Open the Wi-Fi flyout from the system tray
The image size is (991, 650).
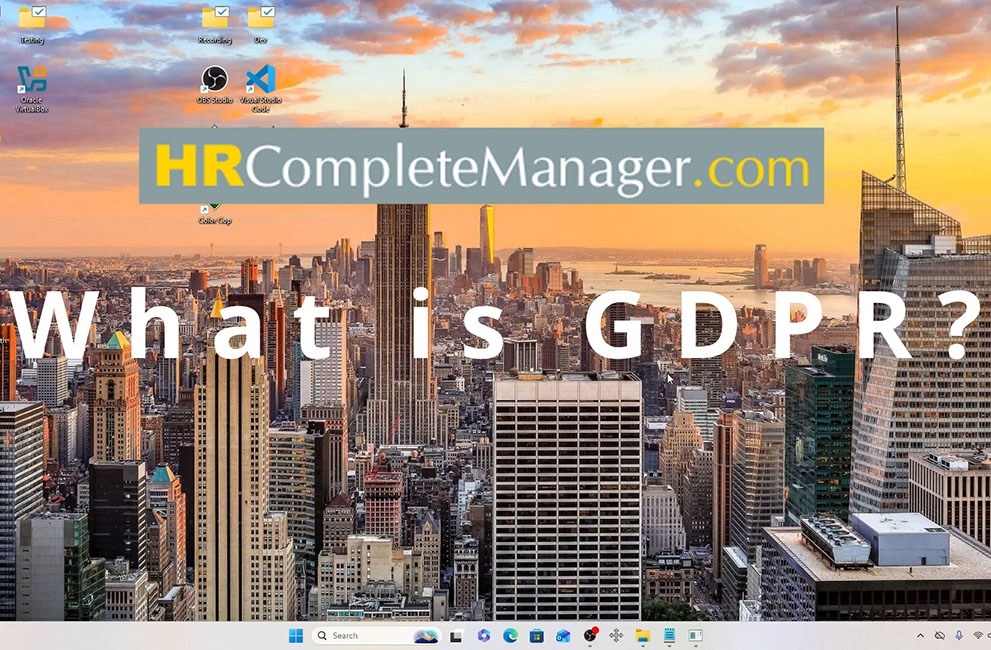[978, 635]
